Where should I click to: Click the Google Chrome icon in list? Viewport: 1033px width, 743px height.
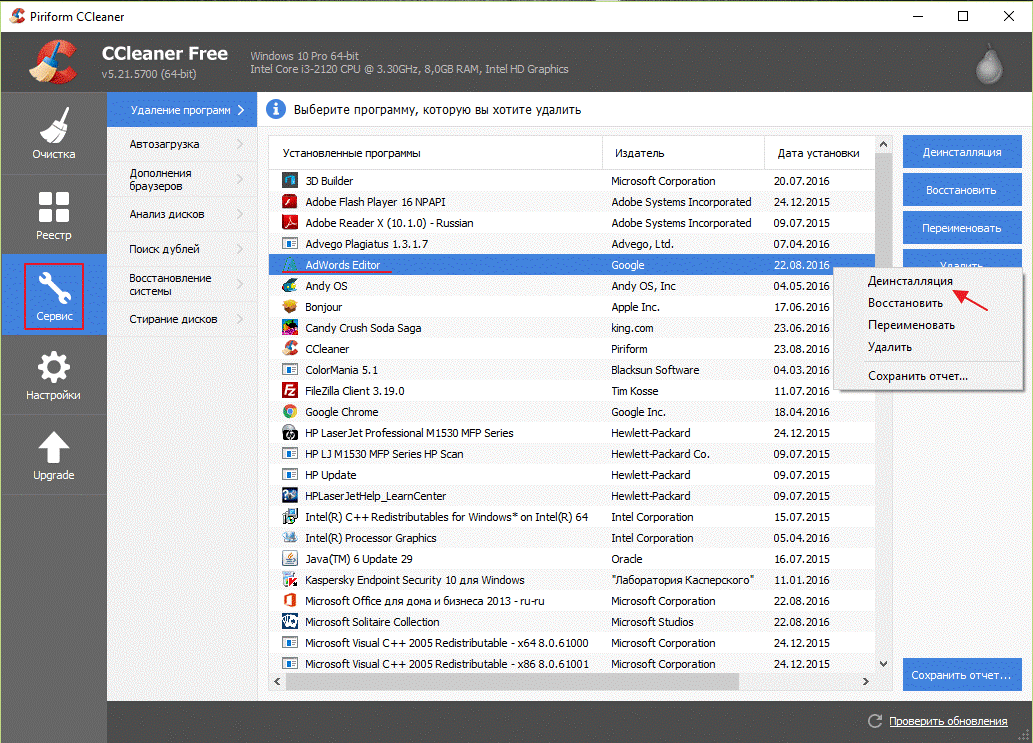290,412
